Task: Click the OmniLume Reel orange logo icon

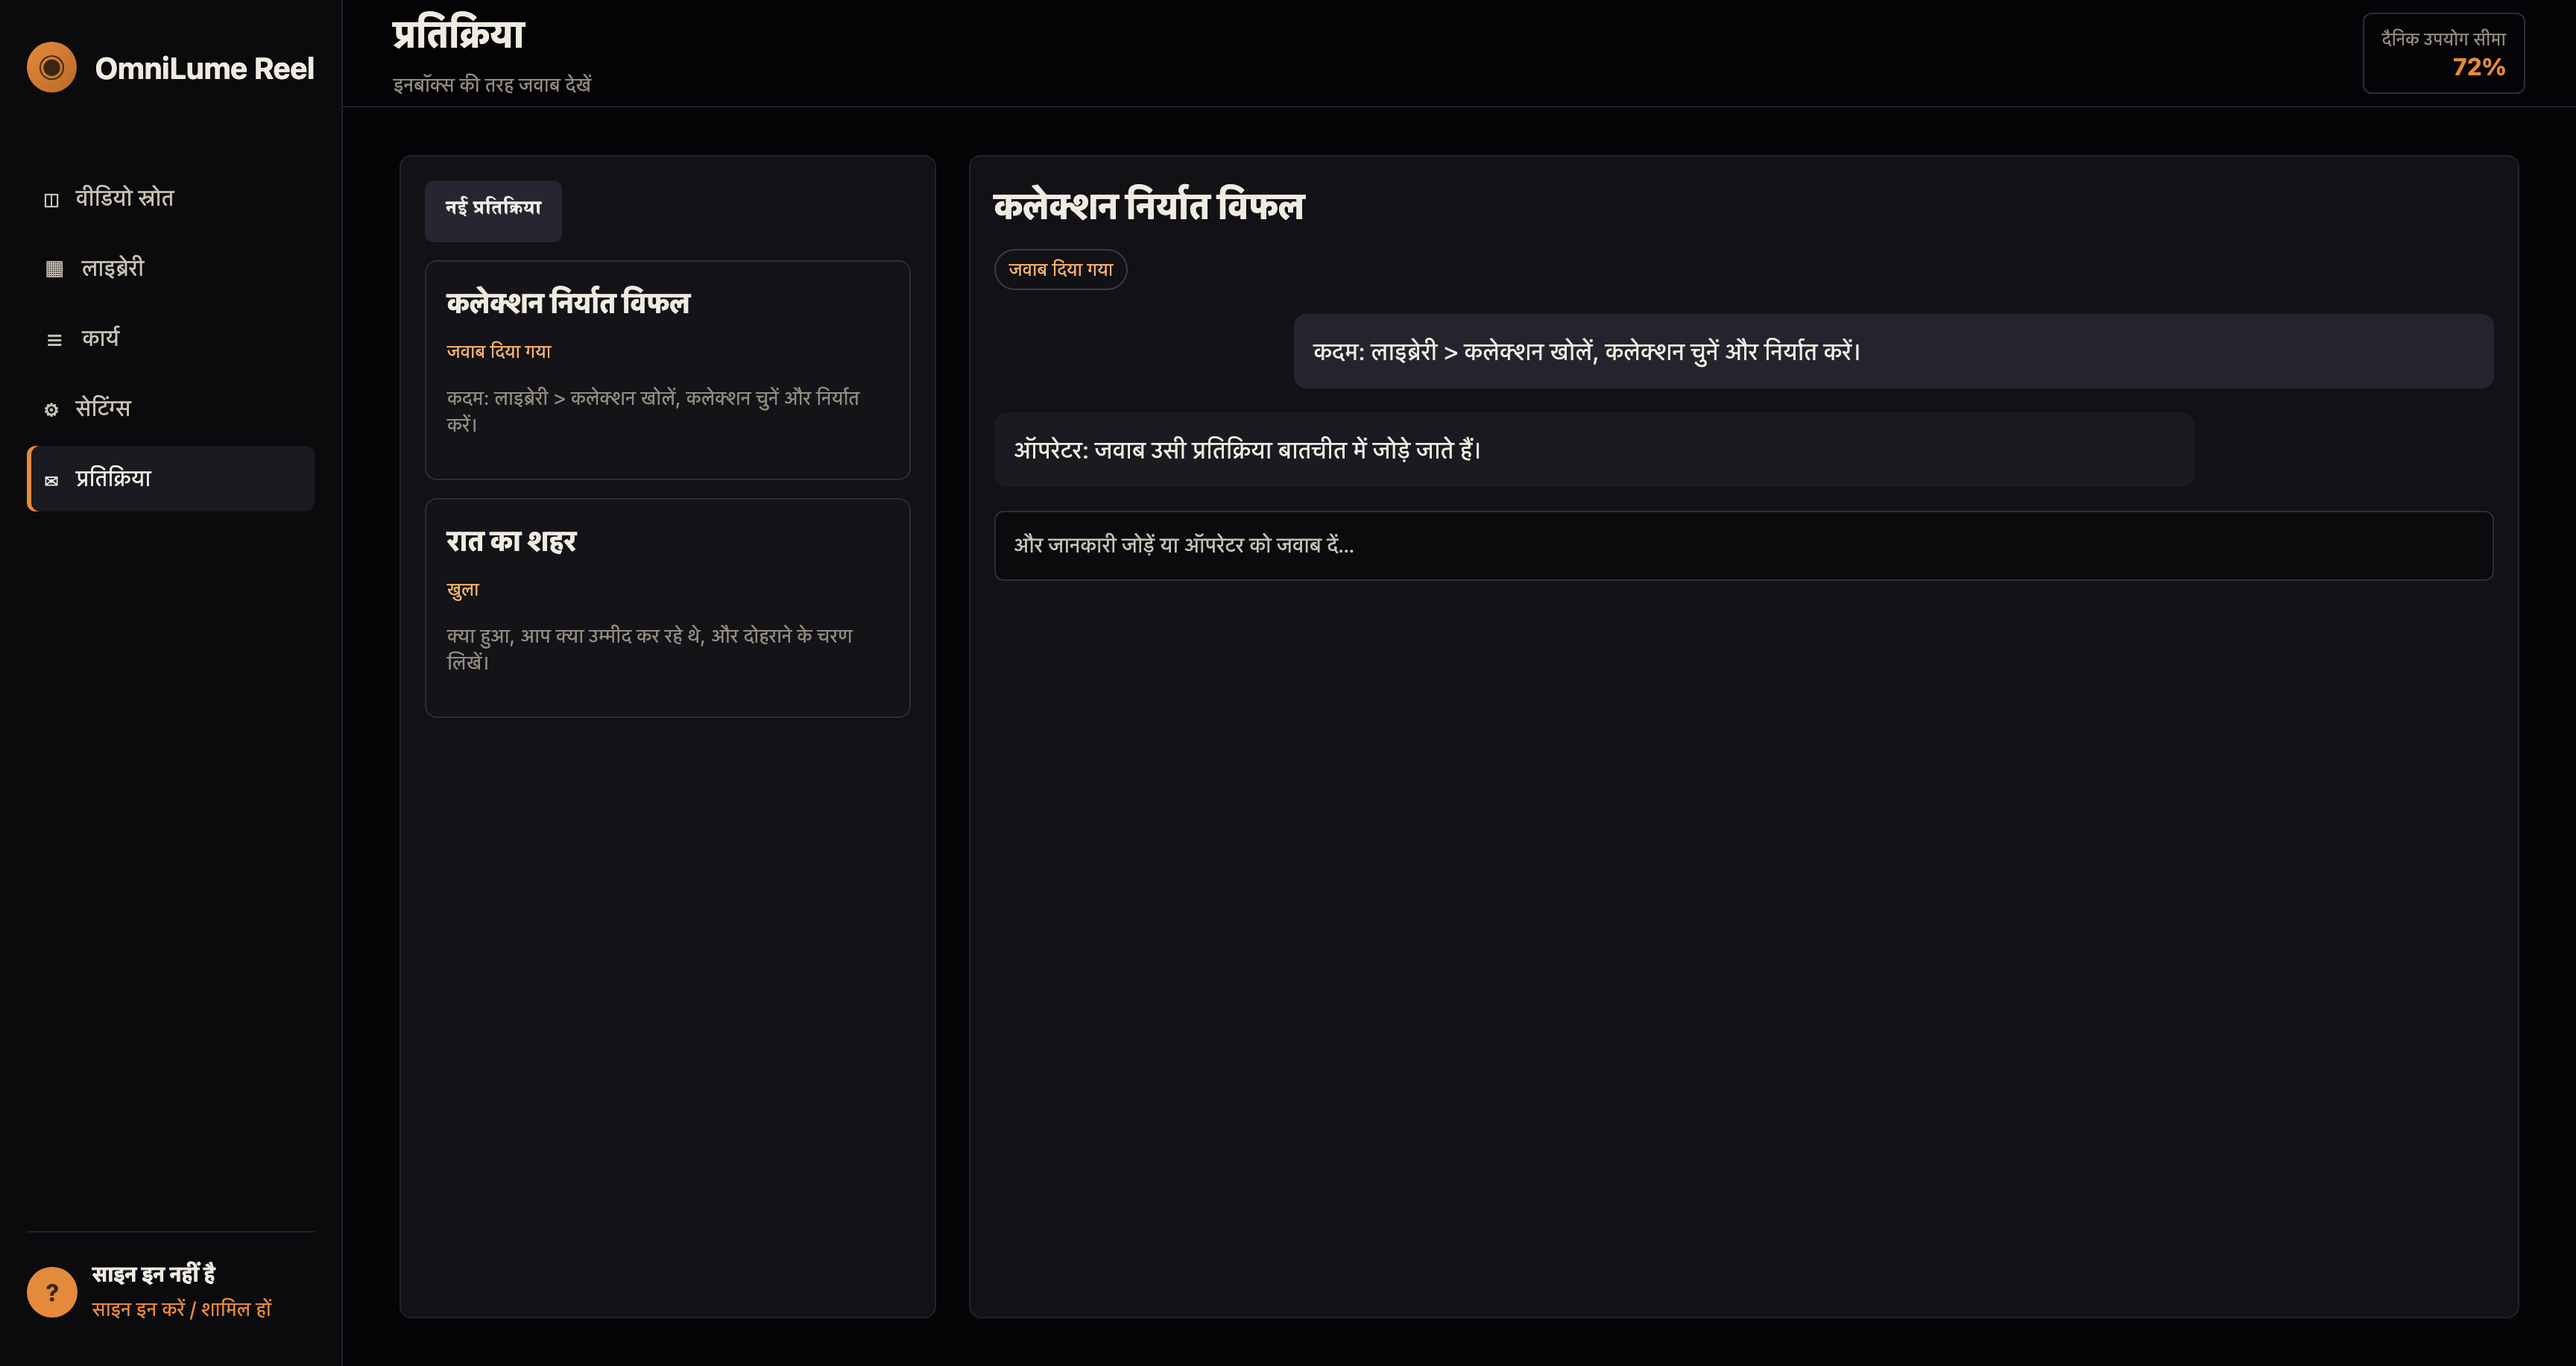Action: [x=52, y=67]
